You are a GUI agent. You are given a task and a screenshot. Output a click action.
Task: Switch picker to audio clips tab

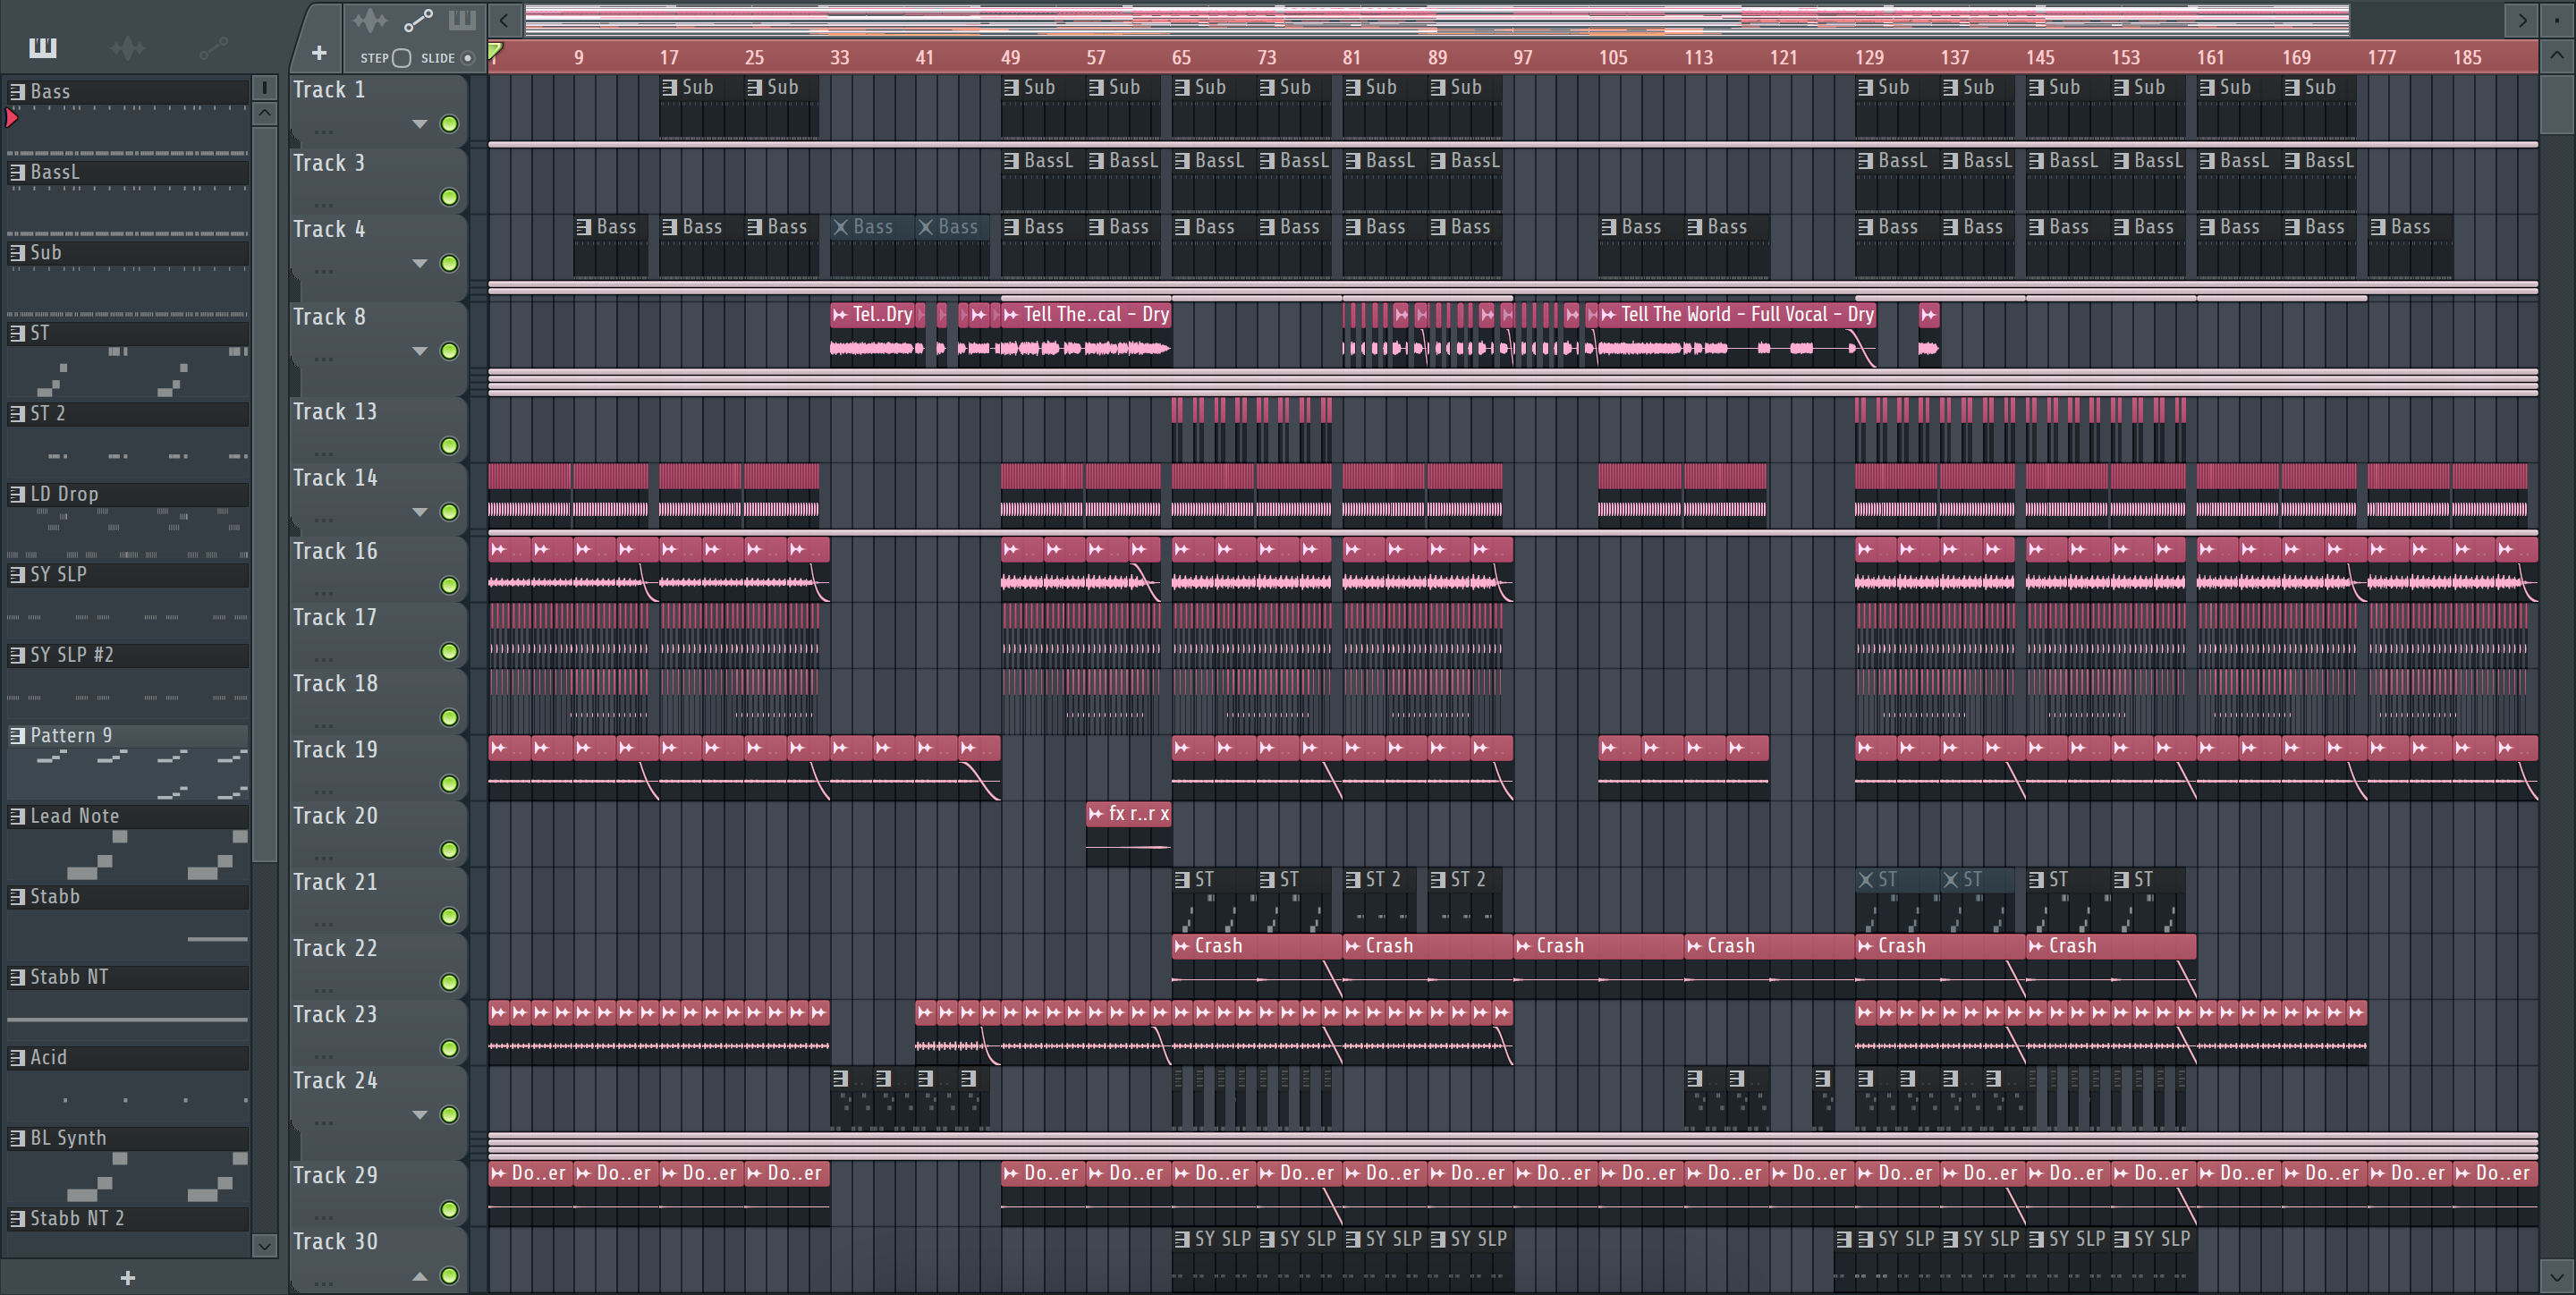click(x=128, y=47)
